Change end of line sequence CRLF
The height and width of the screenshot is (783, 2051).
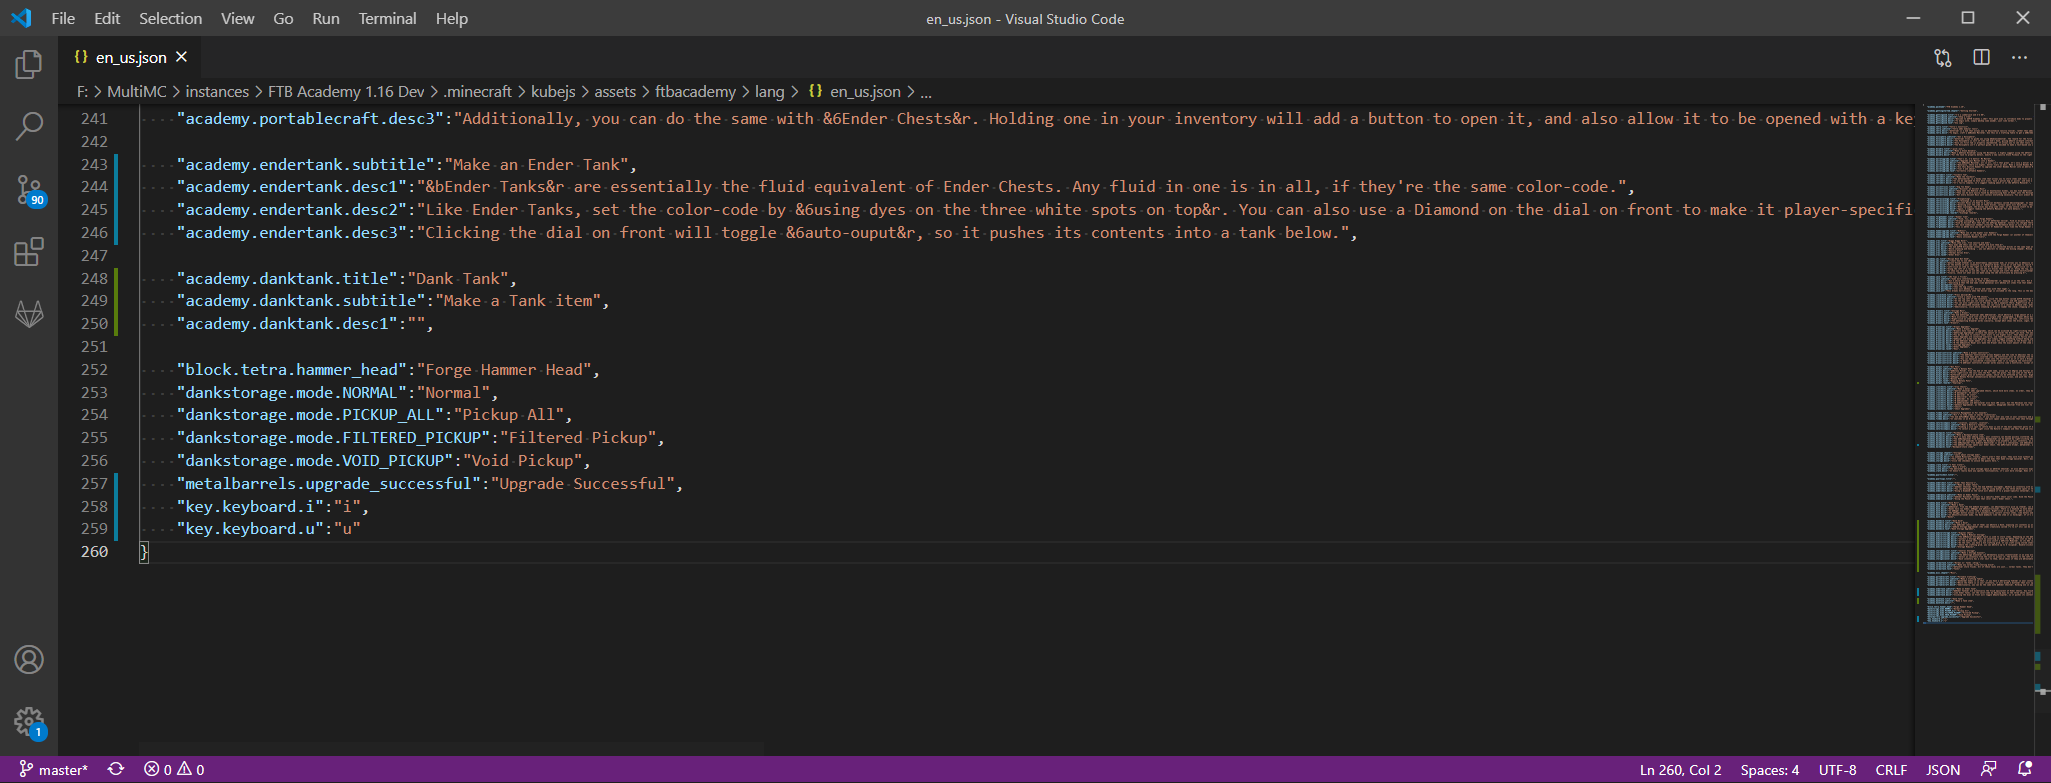pos(1891,769)
